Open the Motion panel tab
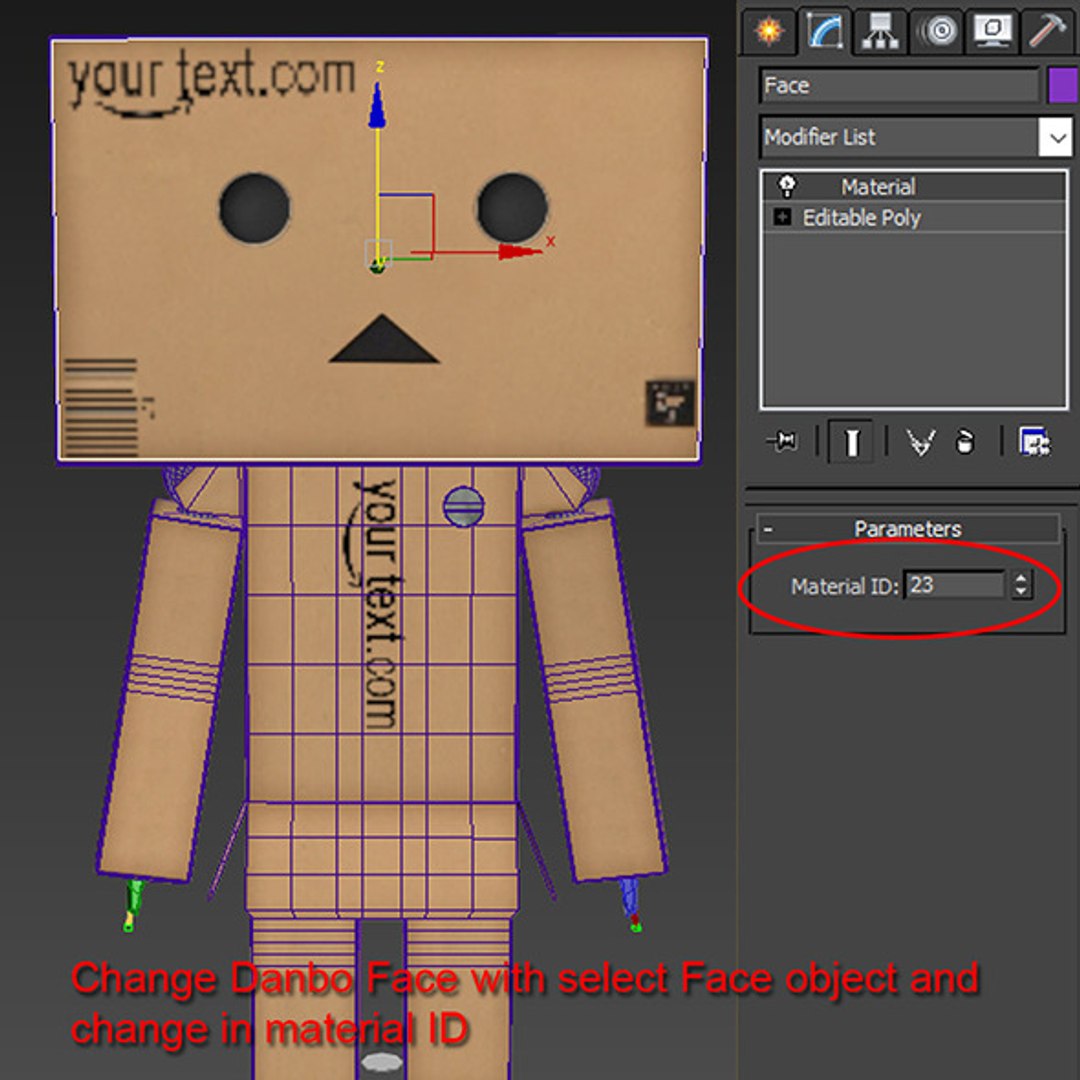This screenshot has height=1080, width=1080. click(x=937, y=31)
